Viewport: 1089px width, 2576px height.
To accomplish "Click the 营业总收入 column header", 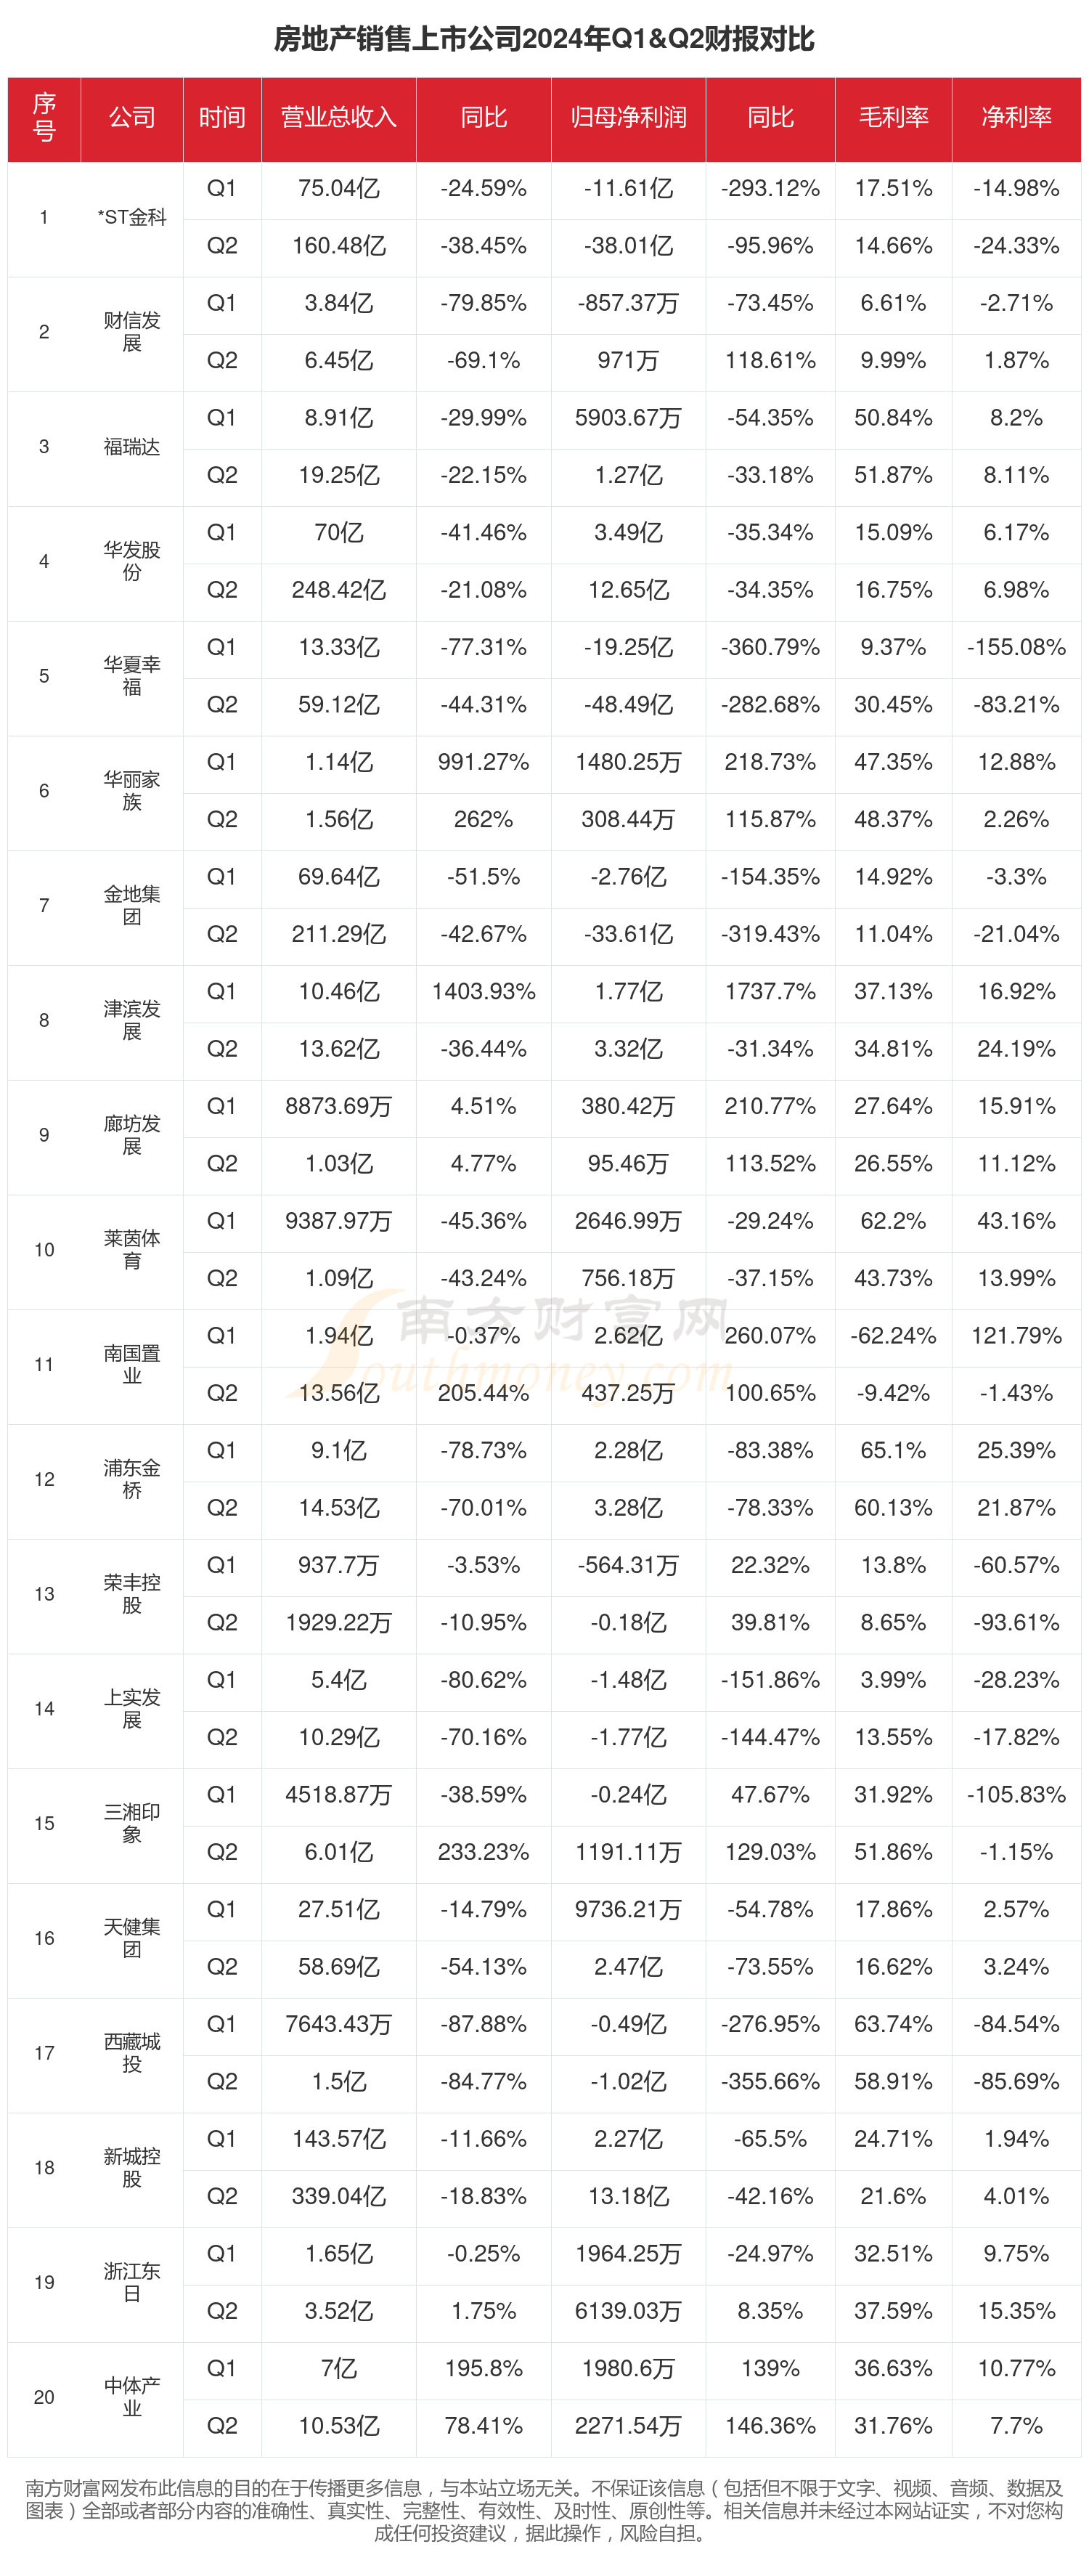I will (338, 118).
